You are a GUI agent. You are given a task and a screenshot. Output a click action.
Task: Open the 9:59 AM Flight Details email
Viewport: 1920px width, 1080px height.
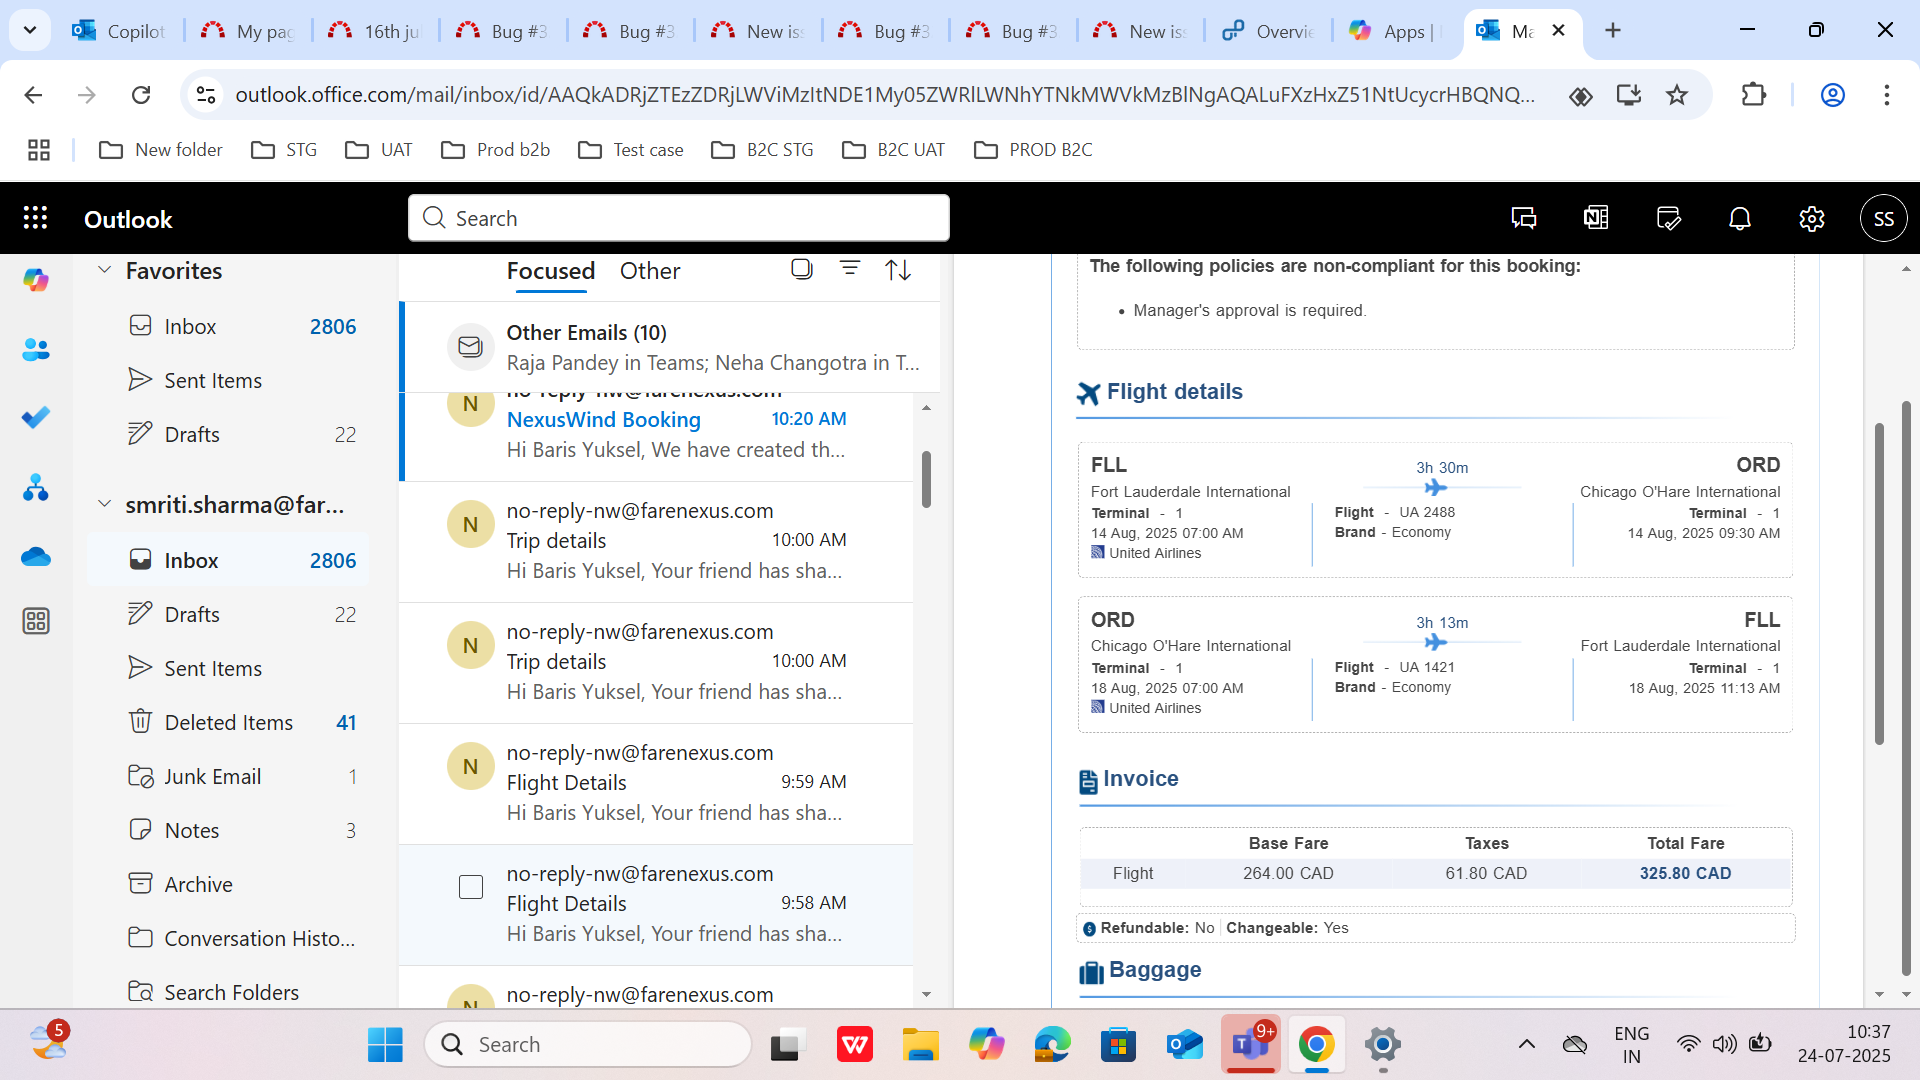(x=656, y=783)
